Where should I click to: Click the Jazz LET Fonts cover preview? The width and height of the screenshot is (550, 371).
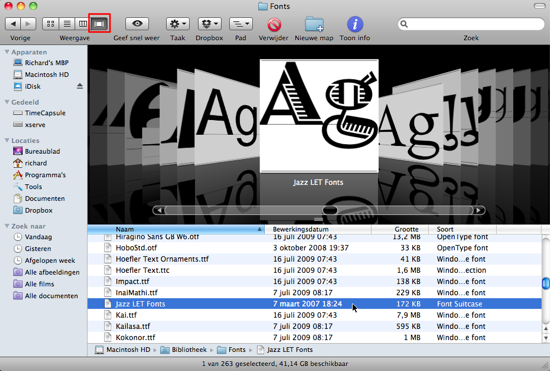(x=319, y=116)
